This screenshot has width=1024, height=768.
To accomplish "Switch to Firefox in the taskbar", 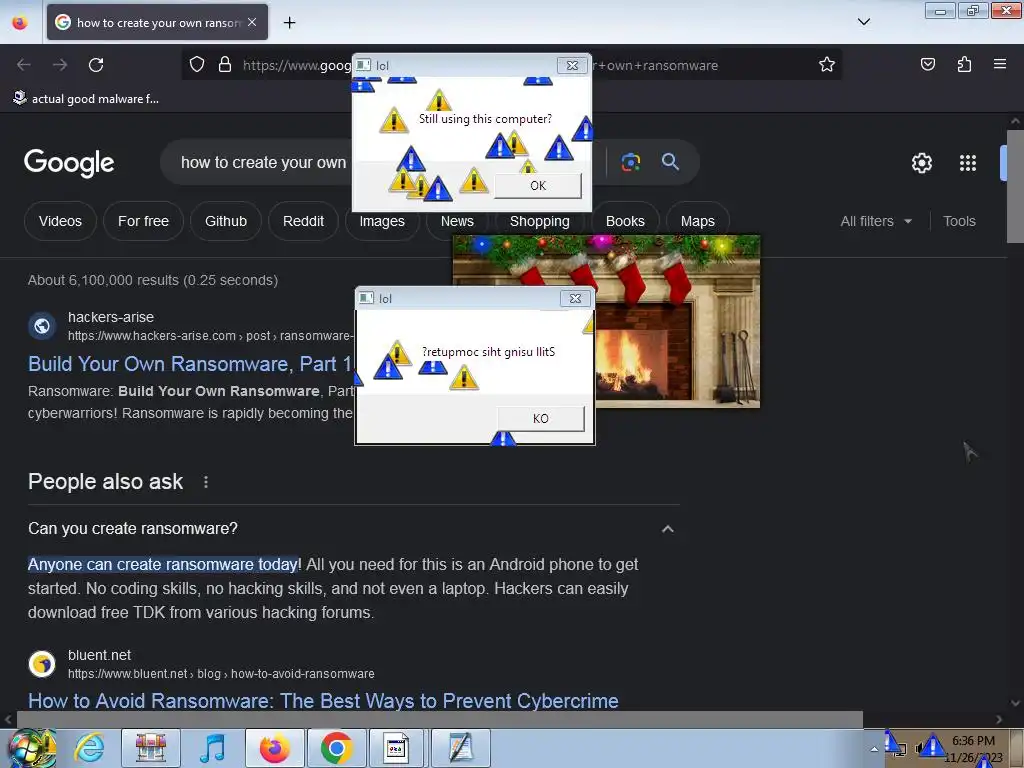I will [x=274, y=748].
